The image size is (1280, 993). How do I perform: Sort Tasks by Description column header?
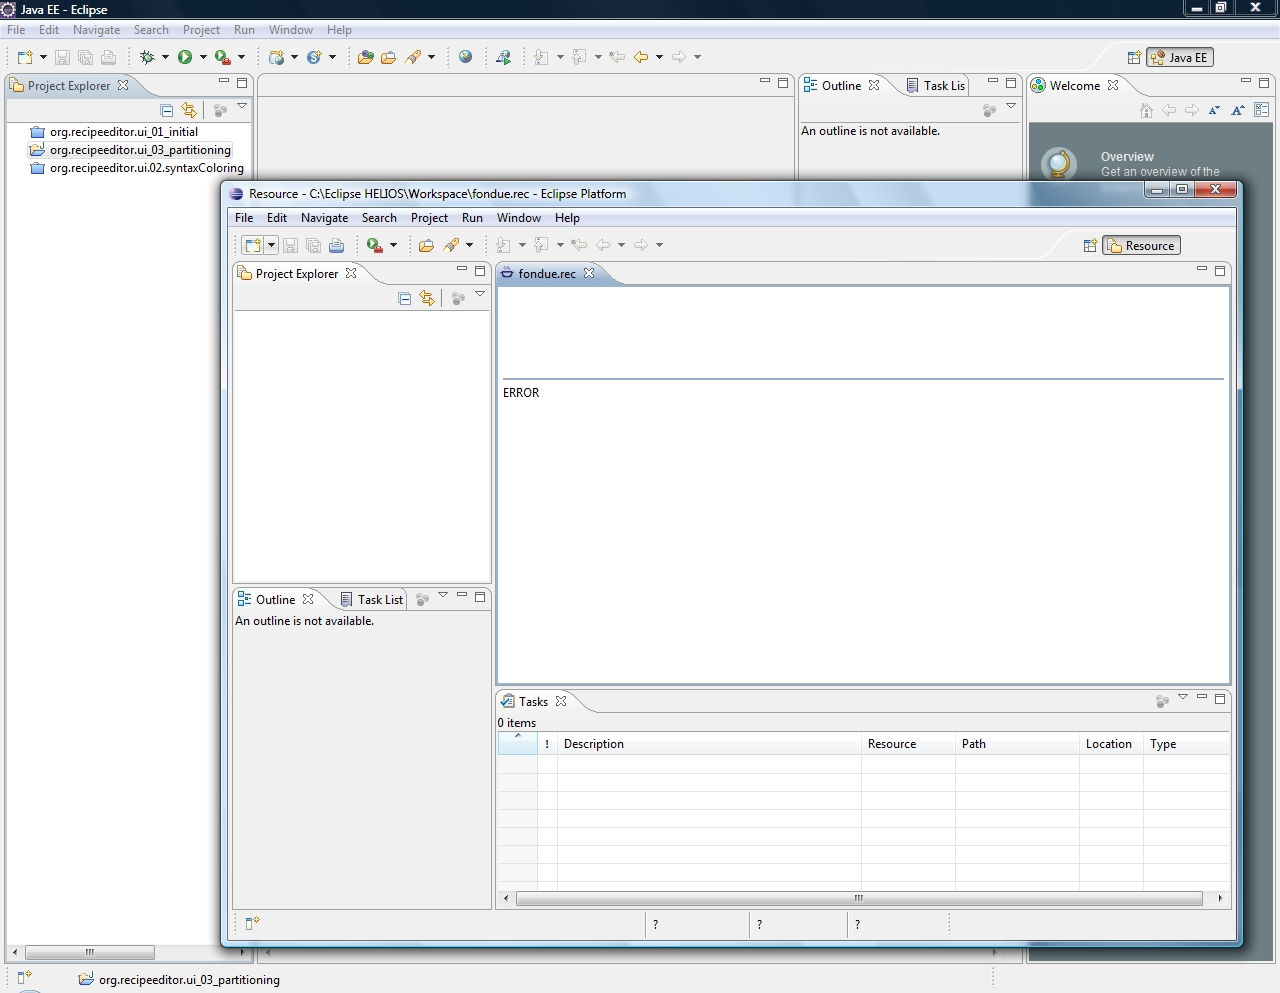709,744
